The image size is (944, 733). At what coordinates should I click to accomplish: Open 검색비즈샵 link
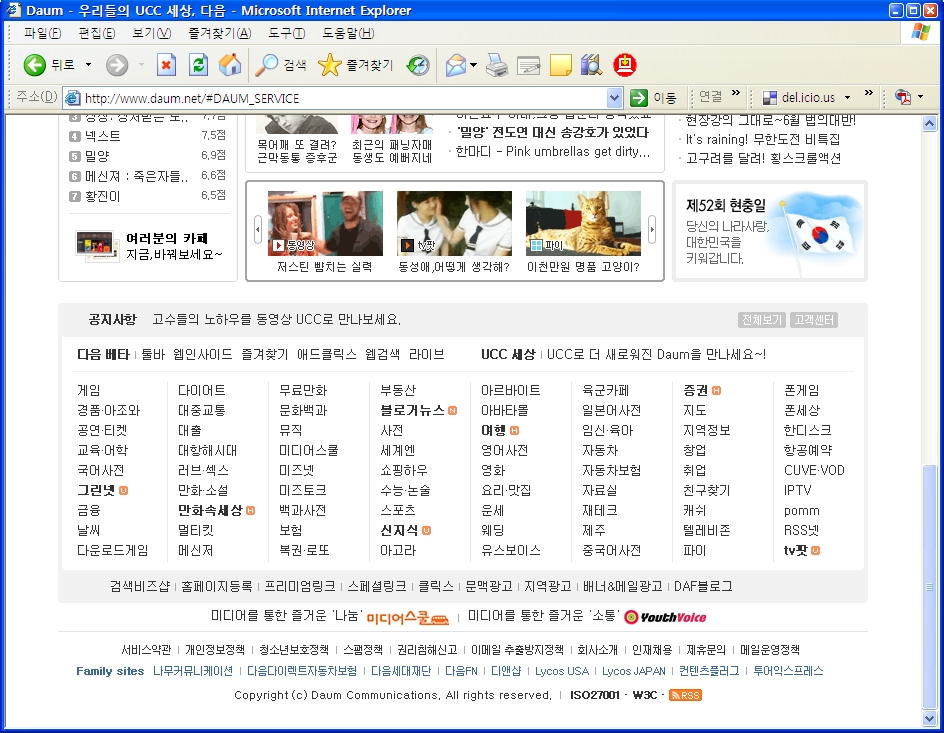coord(140,586)
